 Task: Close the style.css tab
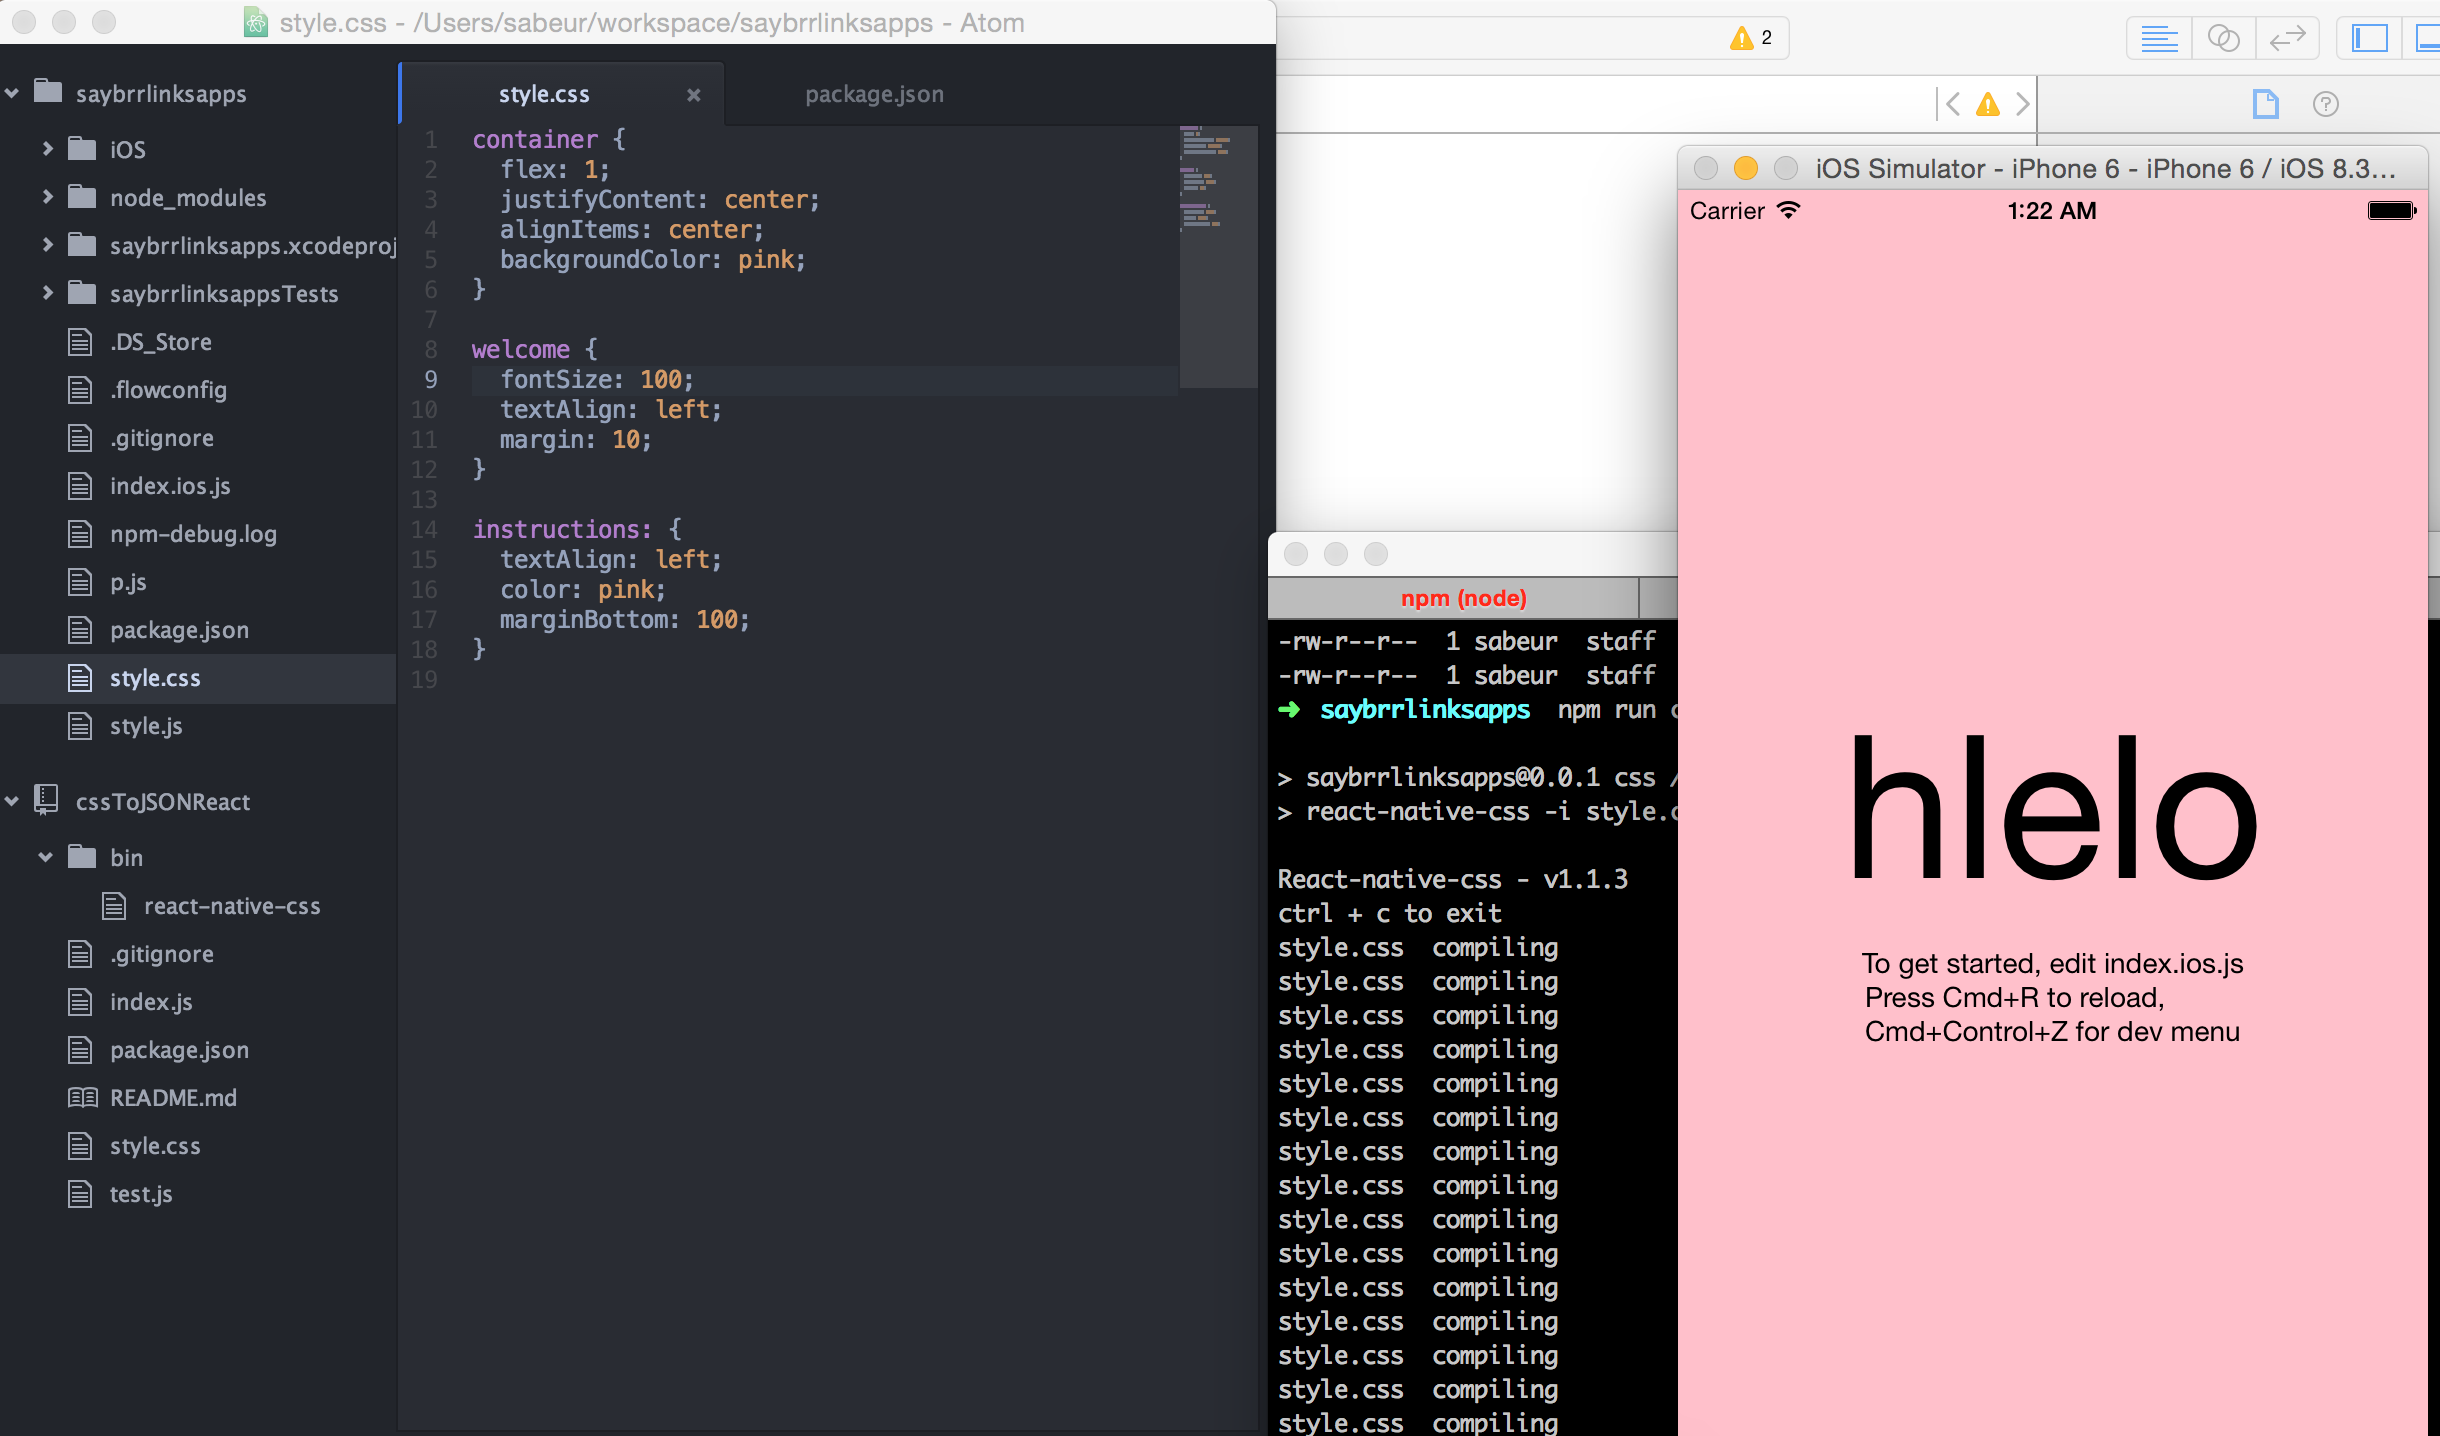point(693,95)
